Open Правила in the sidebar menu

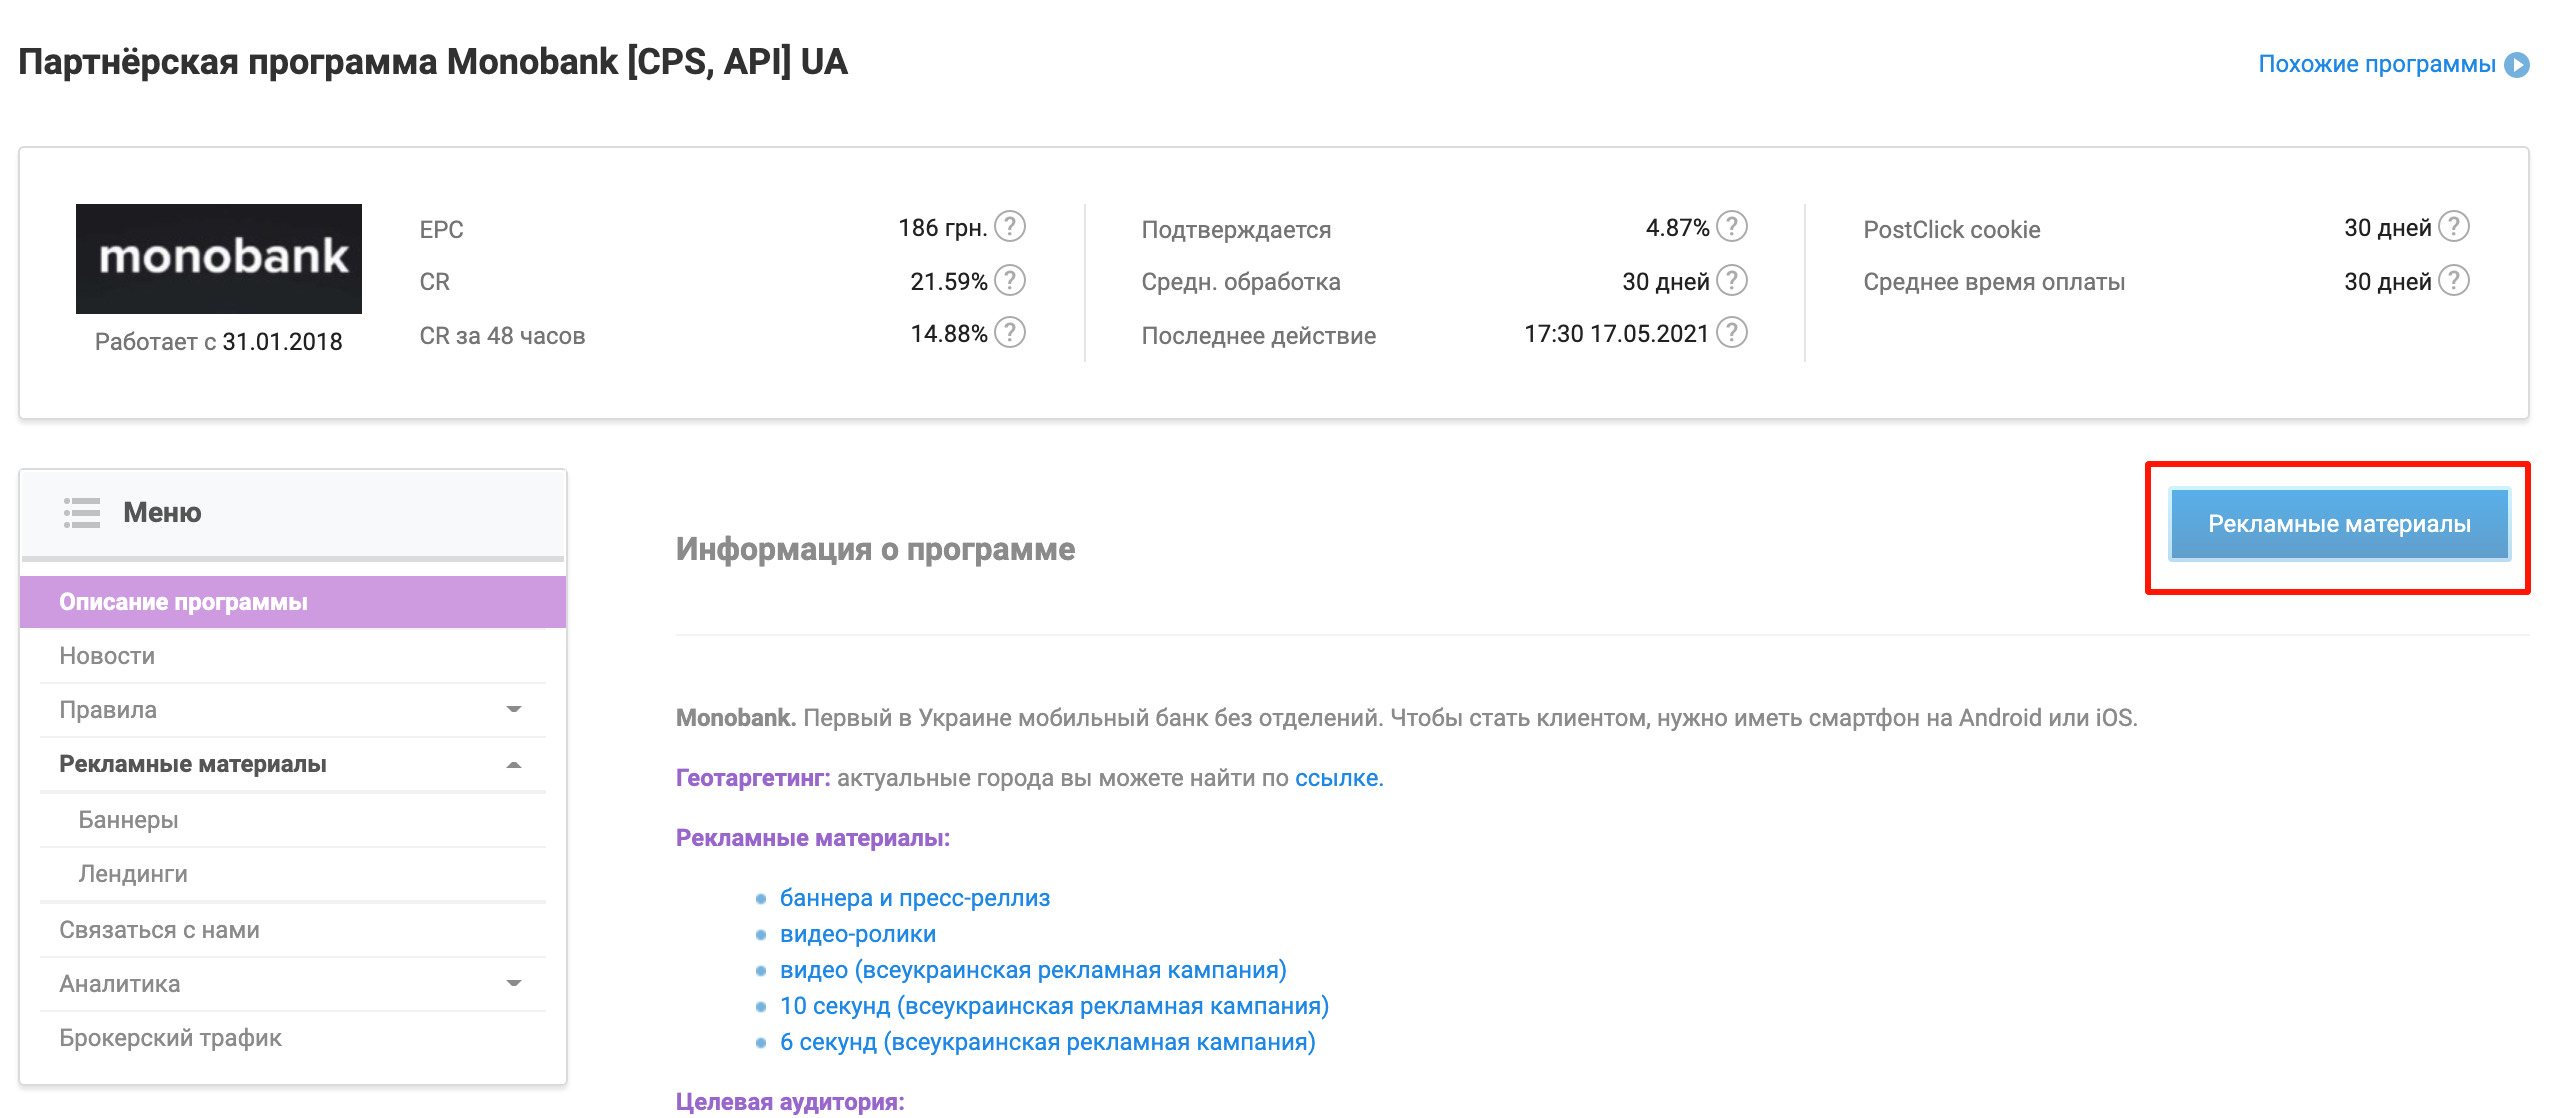(x=293, y=710)
